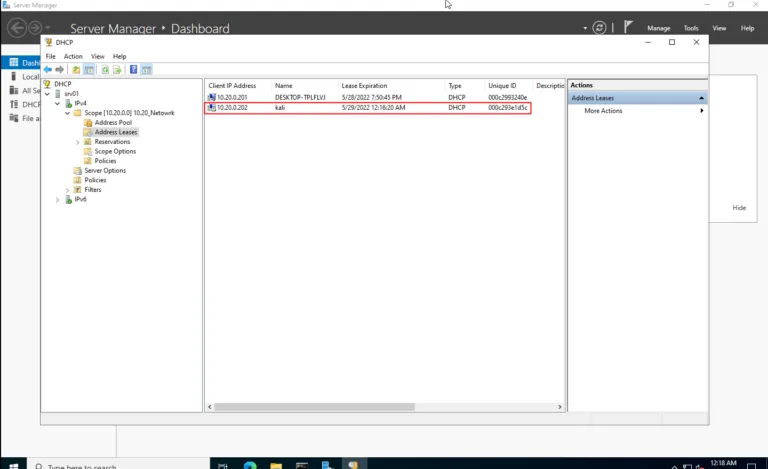The image size is (768, 469).
Task: Click the Task View taskbar icon
Action: point(223,465)
